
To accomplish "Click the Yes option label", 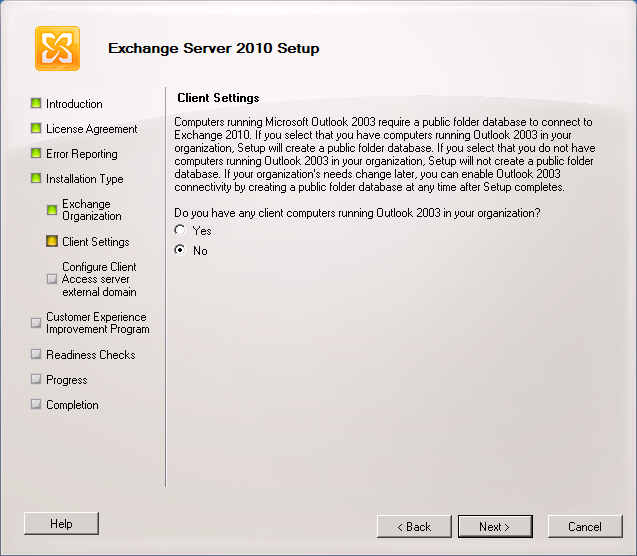I will click(x=201, y=231).
